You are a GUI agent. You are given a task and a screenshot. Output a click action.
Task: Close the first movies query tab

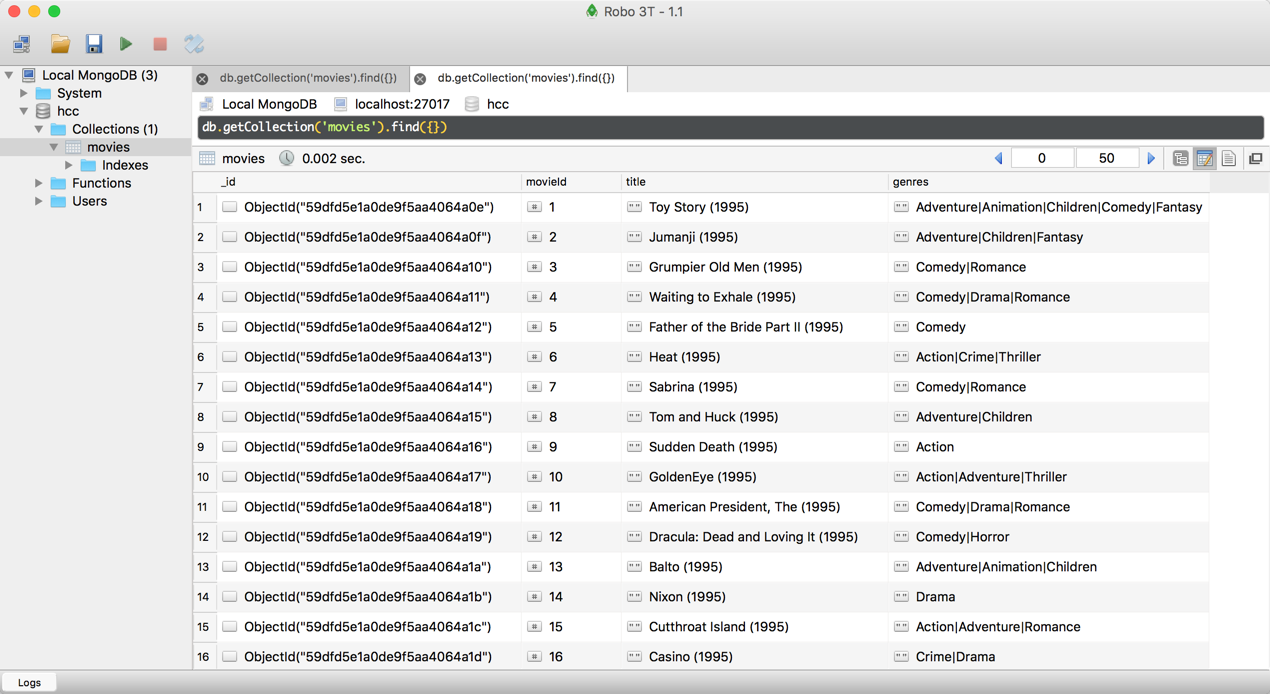tap(203, 79)
